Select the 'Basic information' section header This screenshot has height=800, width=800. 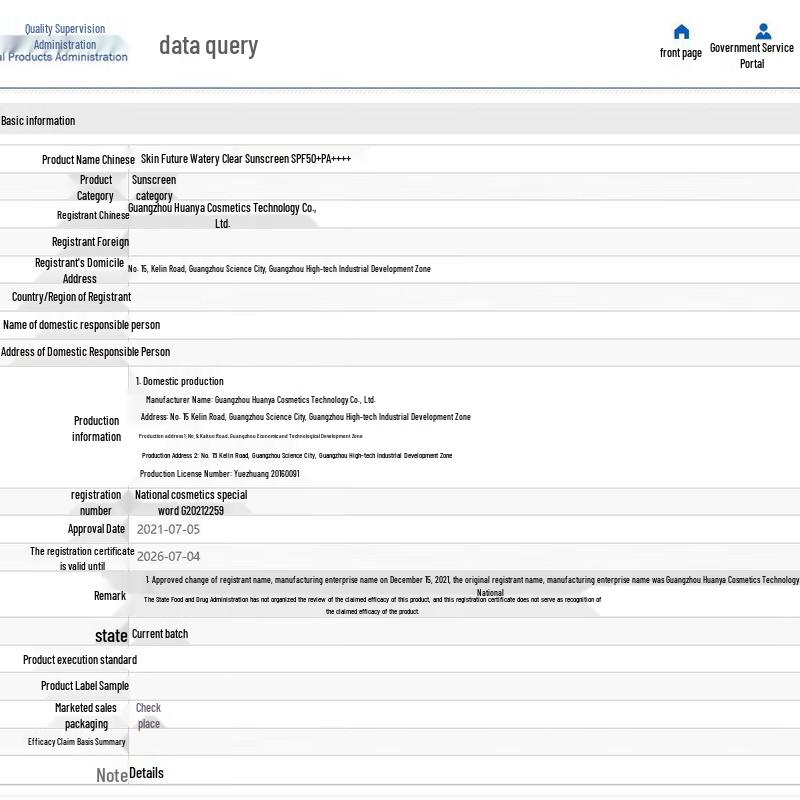pyautogui.click(x=38, y=121)
